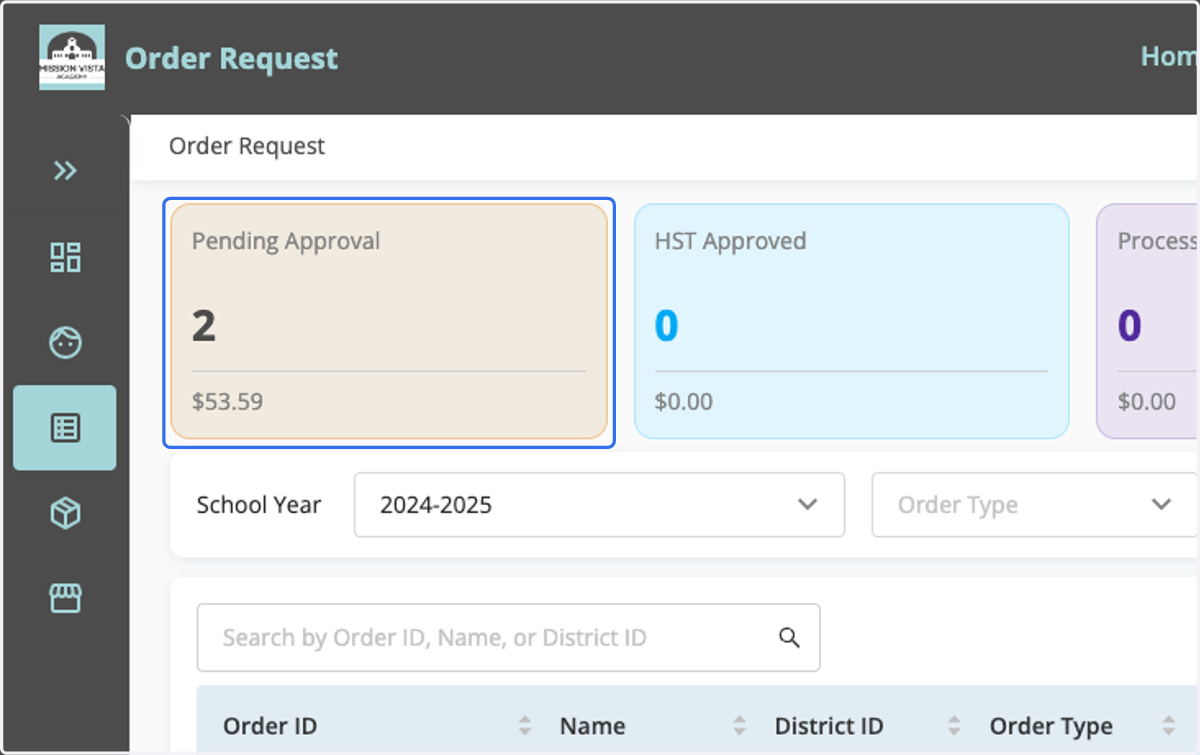Select the Processing status card
Screen dimensions: 1200x755
(1148, 322)
